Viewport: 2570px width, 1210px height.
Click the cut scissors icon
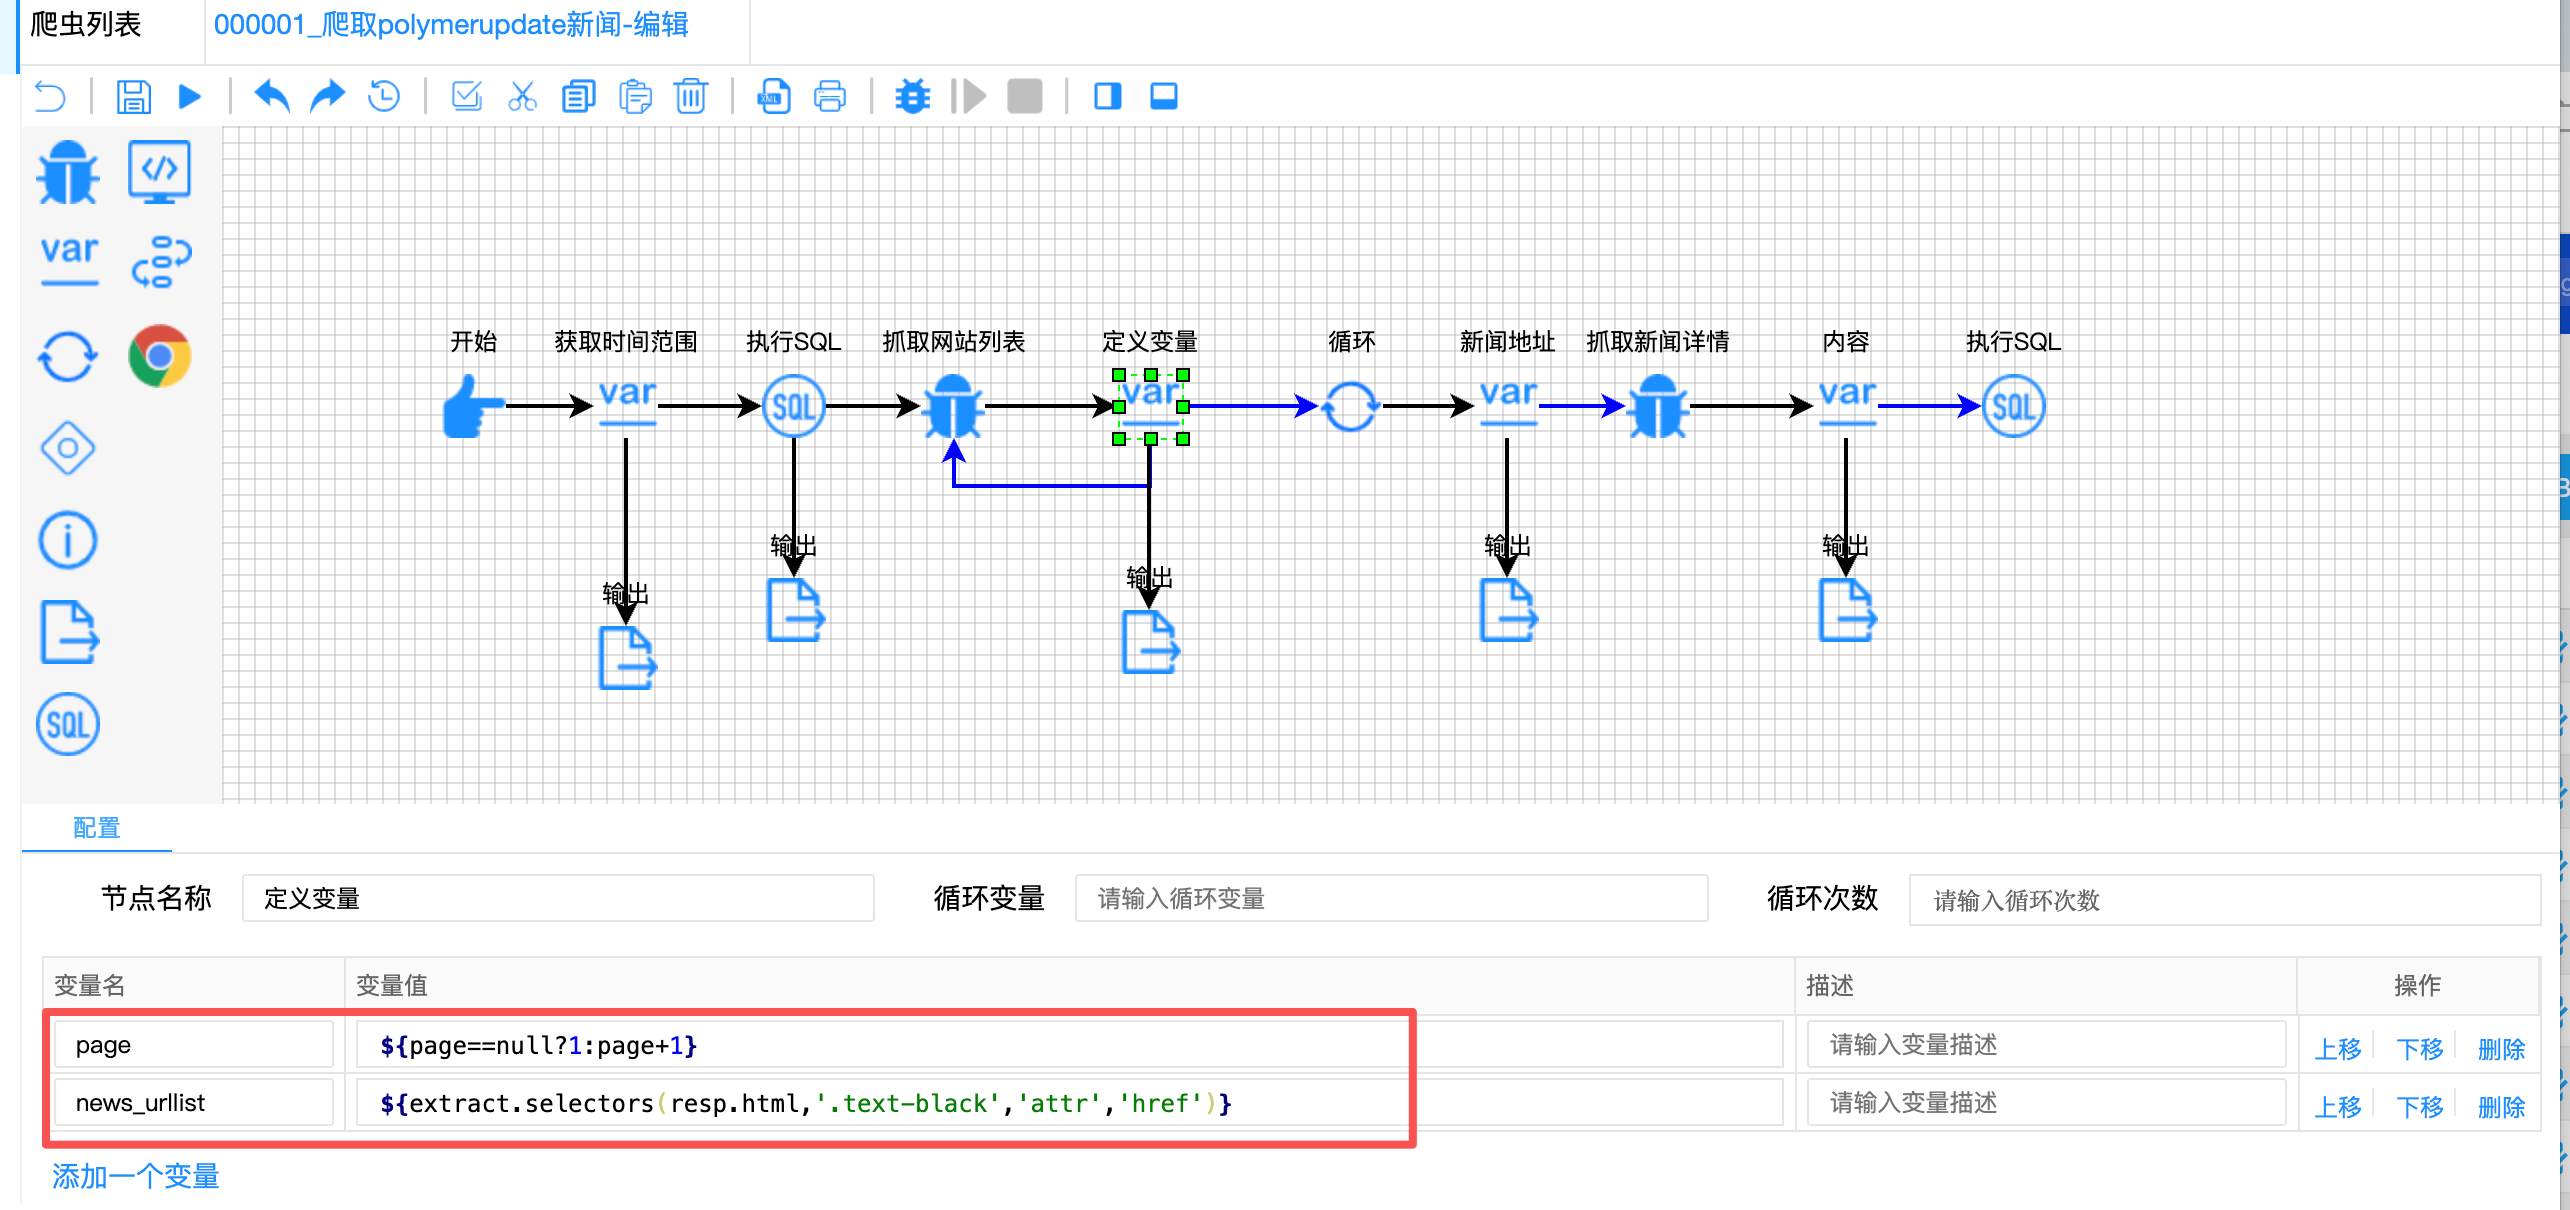coord(522,97)
